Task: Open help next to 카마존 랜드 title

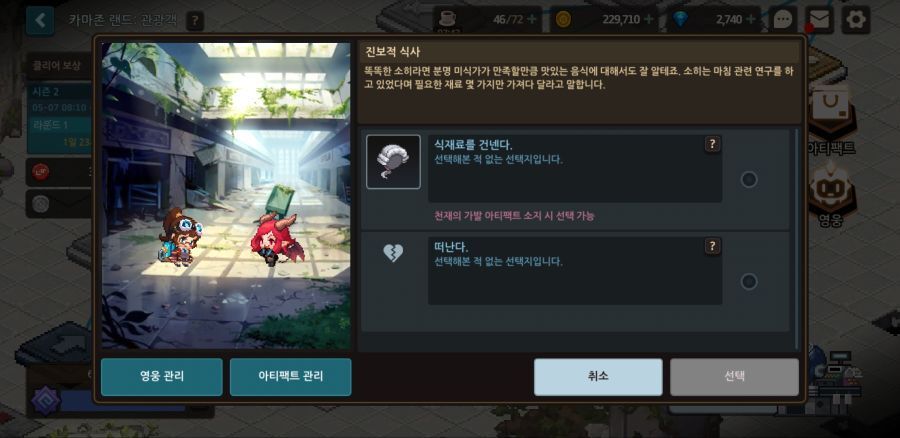Action: [x=195, y=21]
